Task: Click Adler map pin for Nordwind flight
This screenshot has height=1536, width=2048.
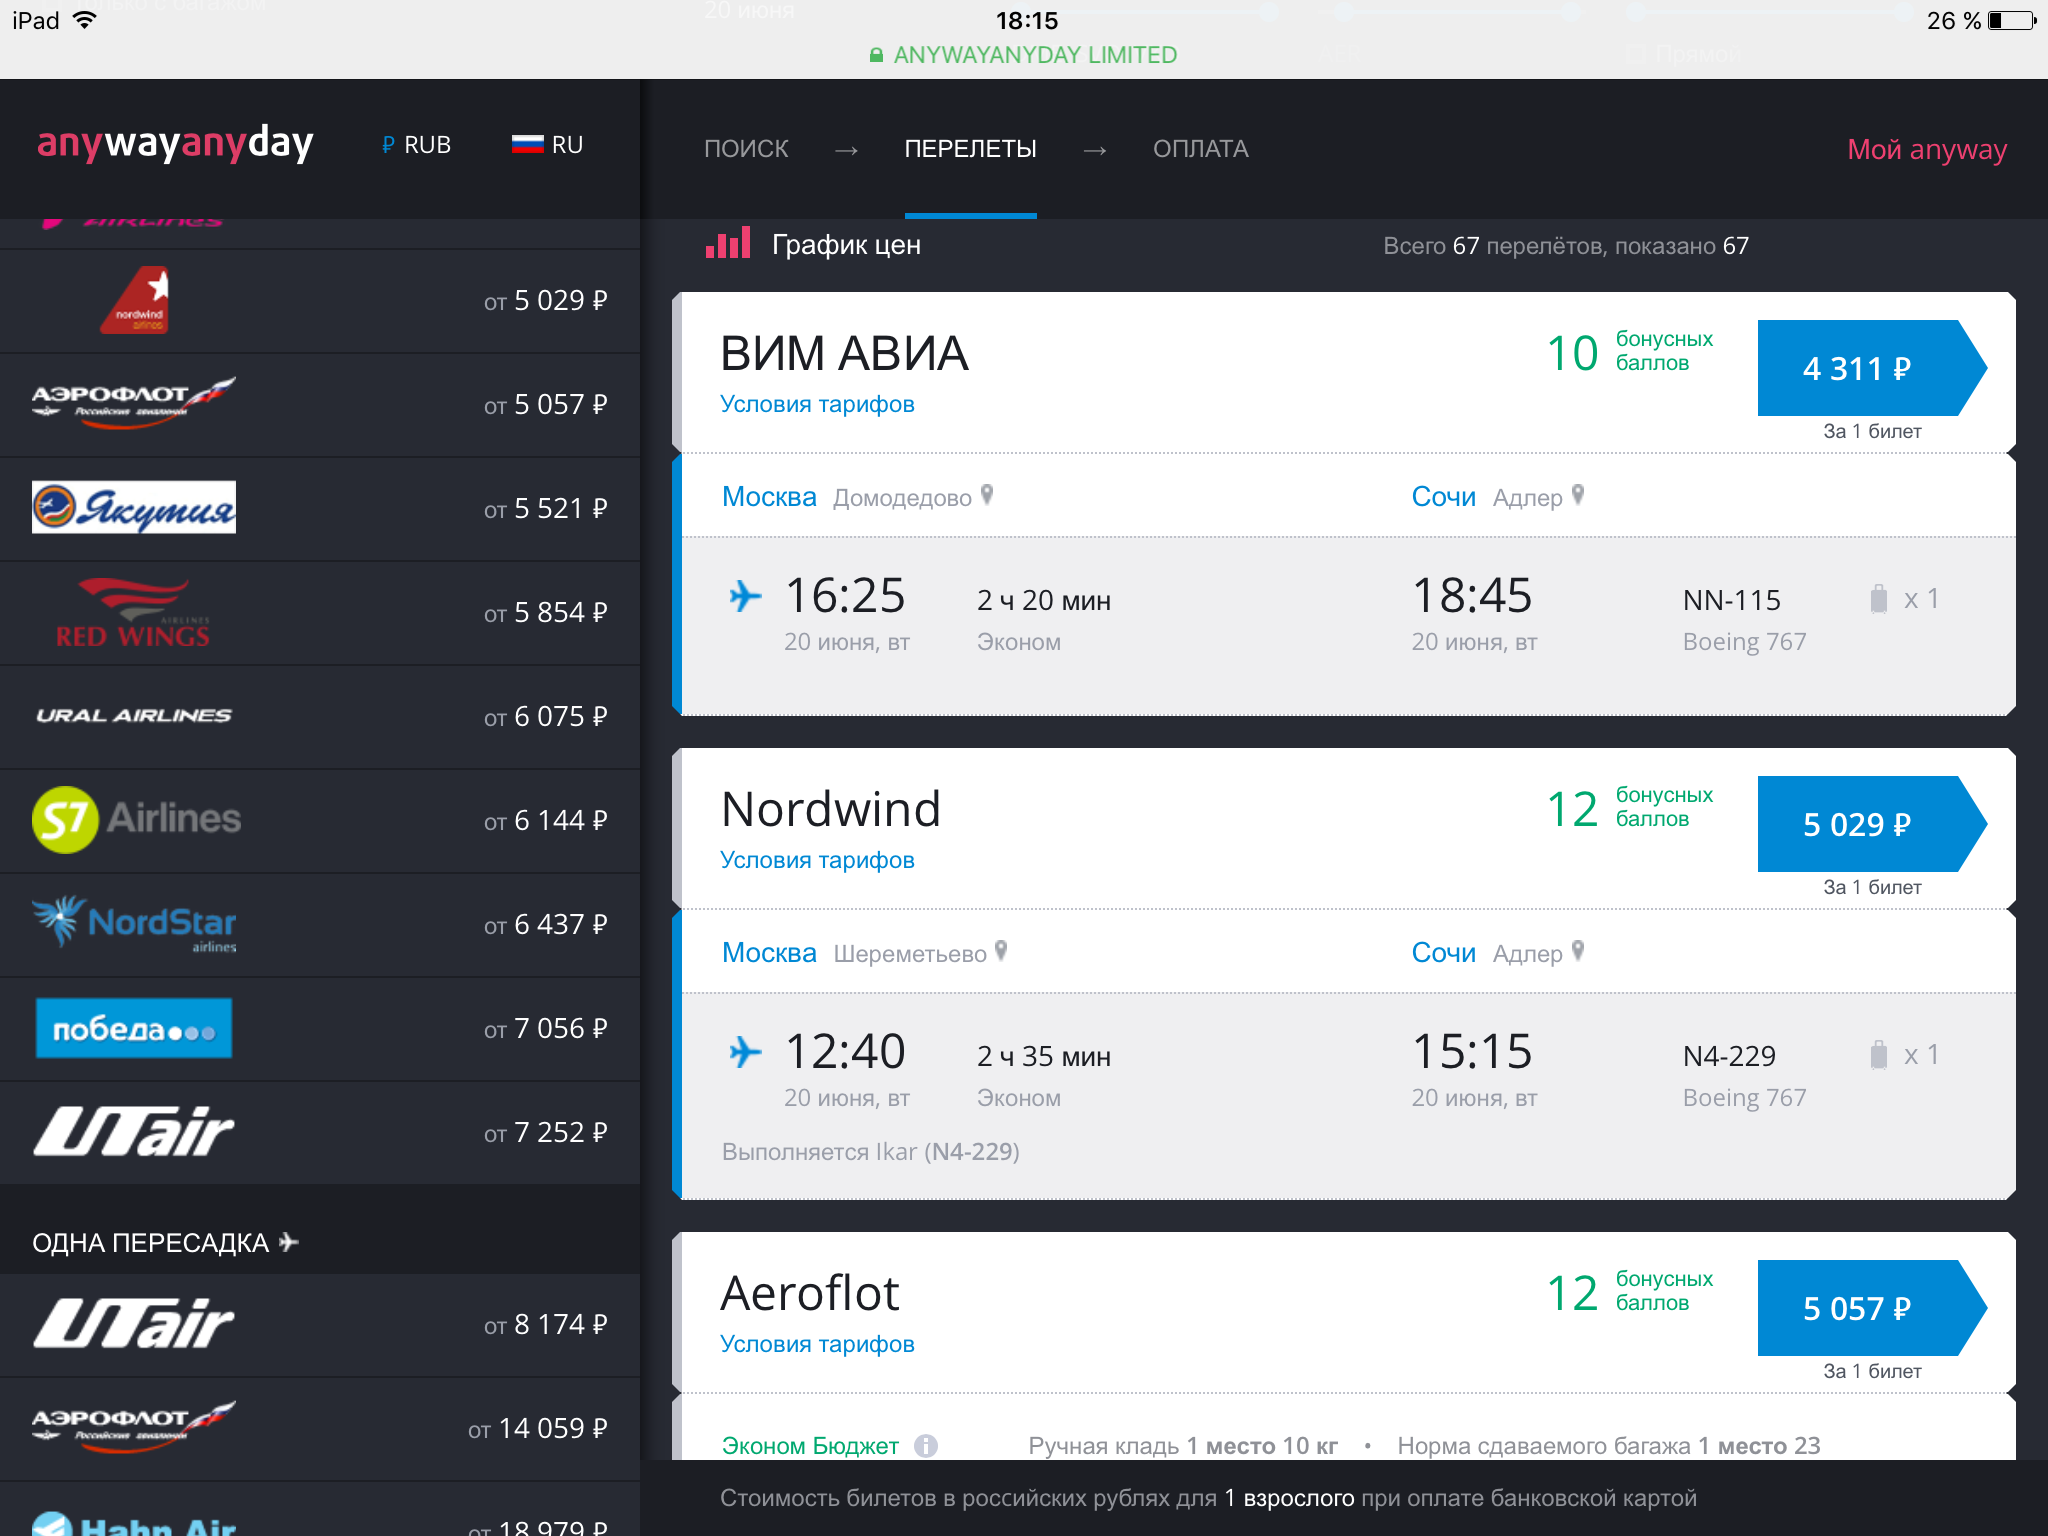Action: [x=1578, y=951]
